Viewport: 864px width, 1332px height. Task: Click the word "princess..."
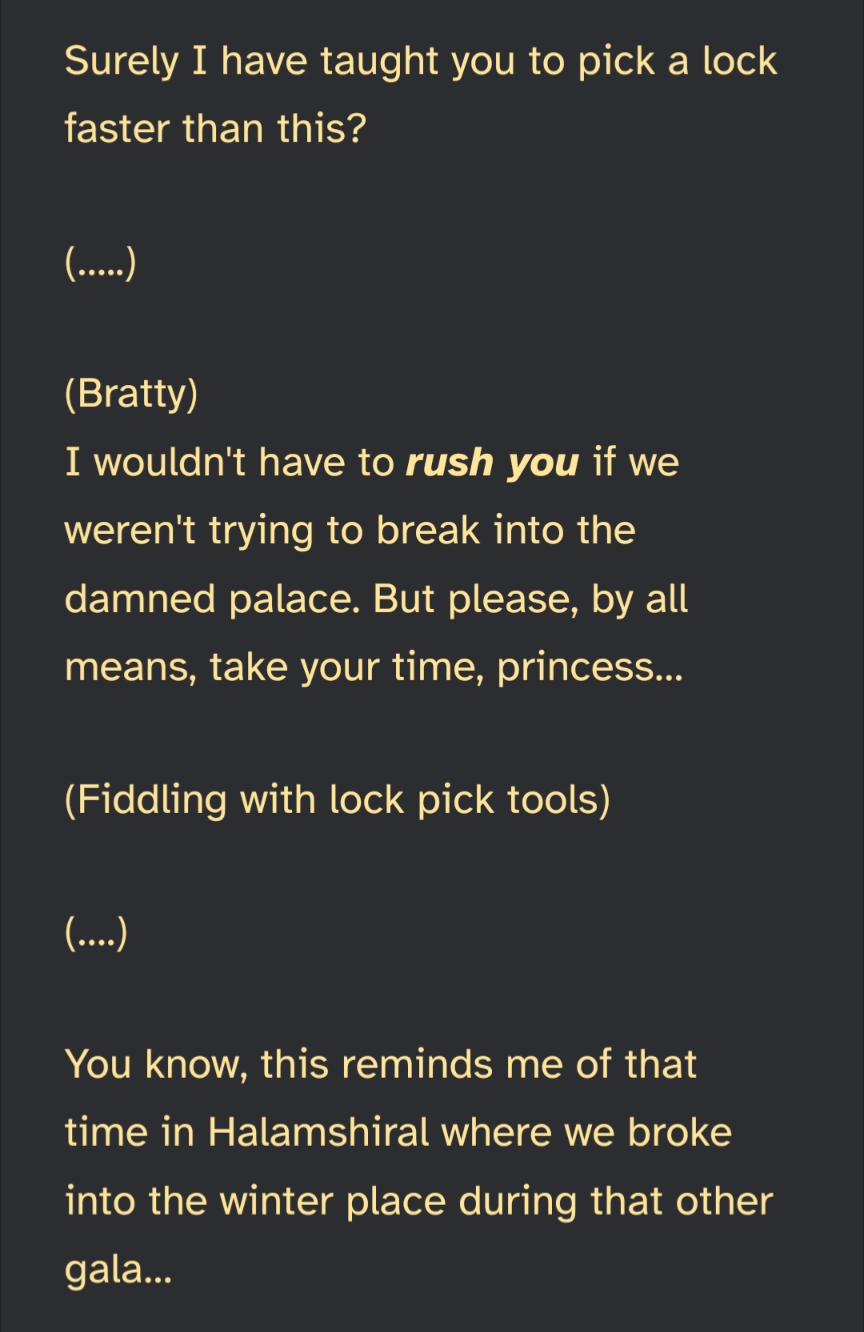[x=589, y=667]
